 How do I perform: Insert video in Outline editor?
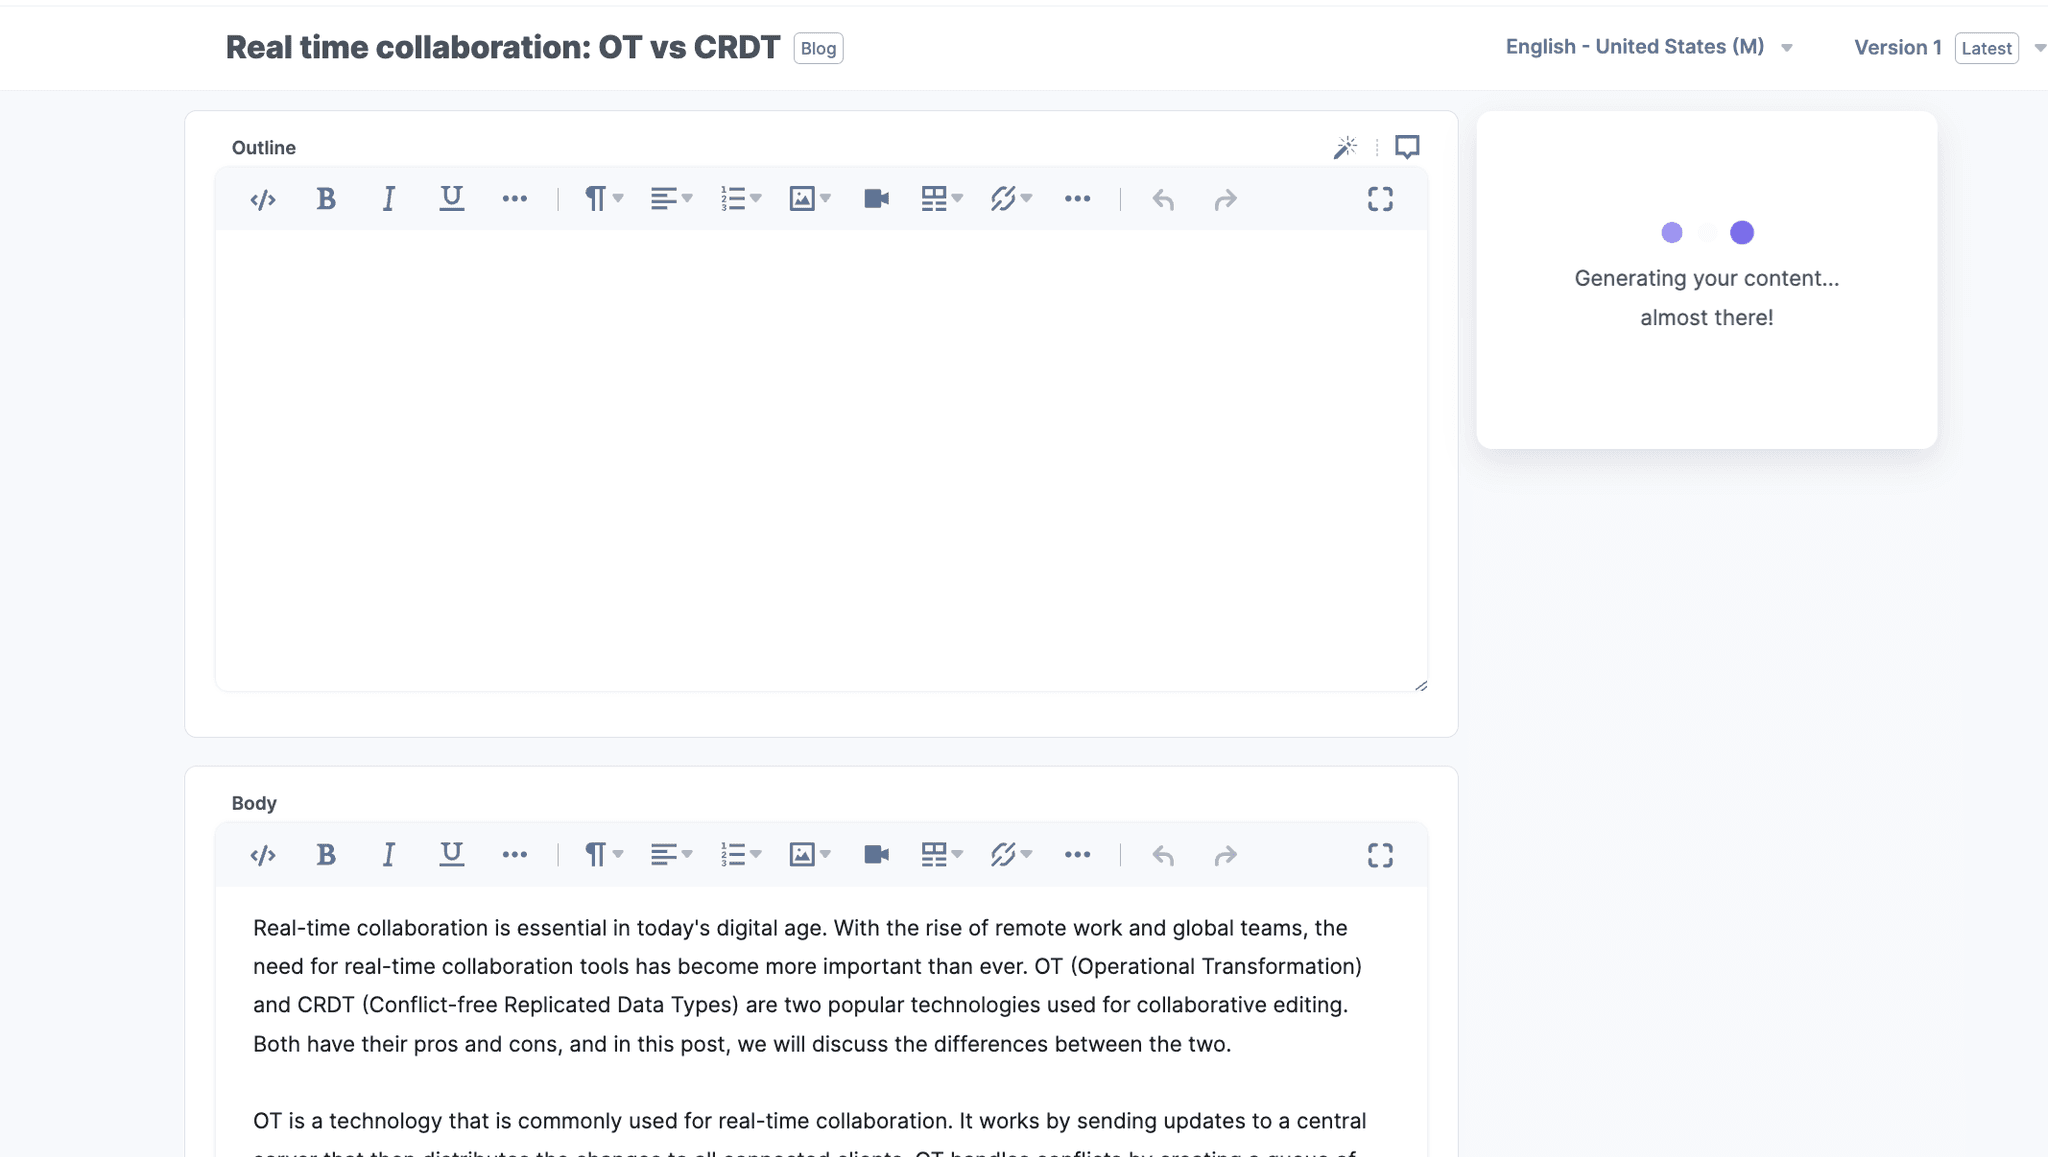tap(876, 199)
